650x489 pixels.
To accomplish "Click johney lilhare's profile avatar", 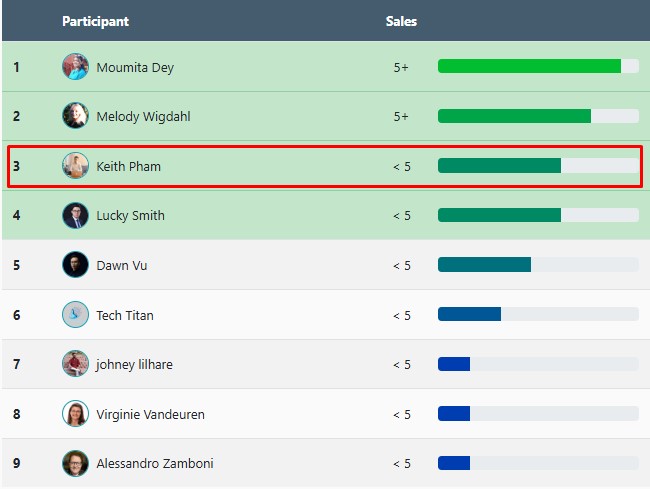I will coord(75,364).
